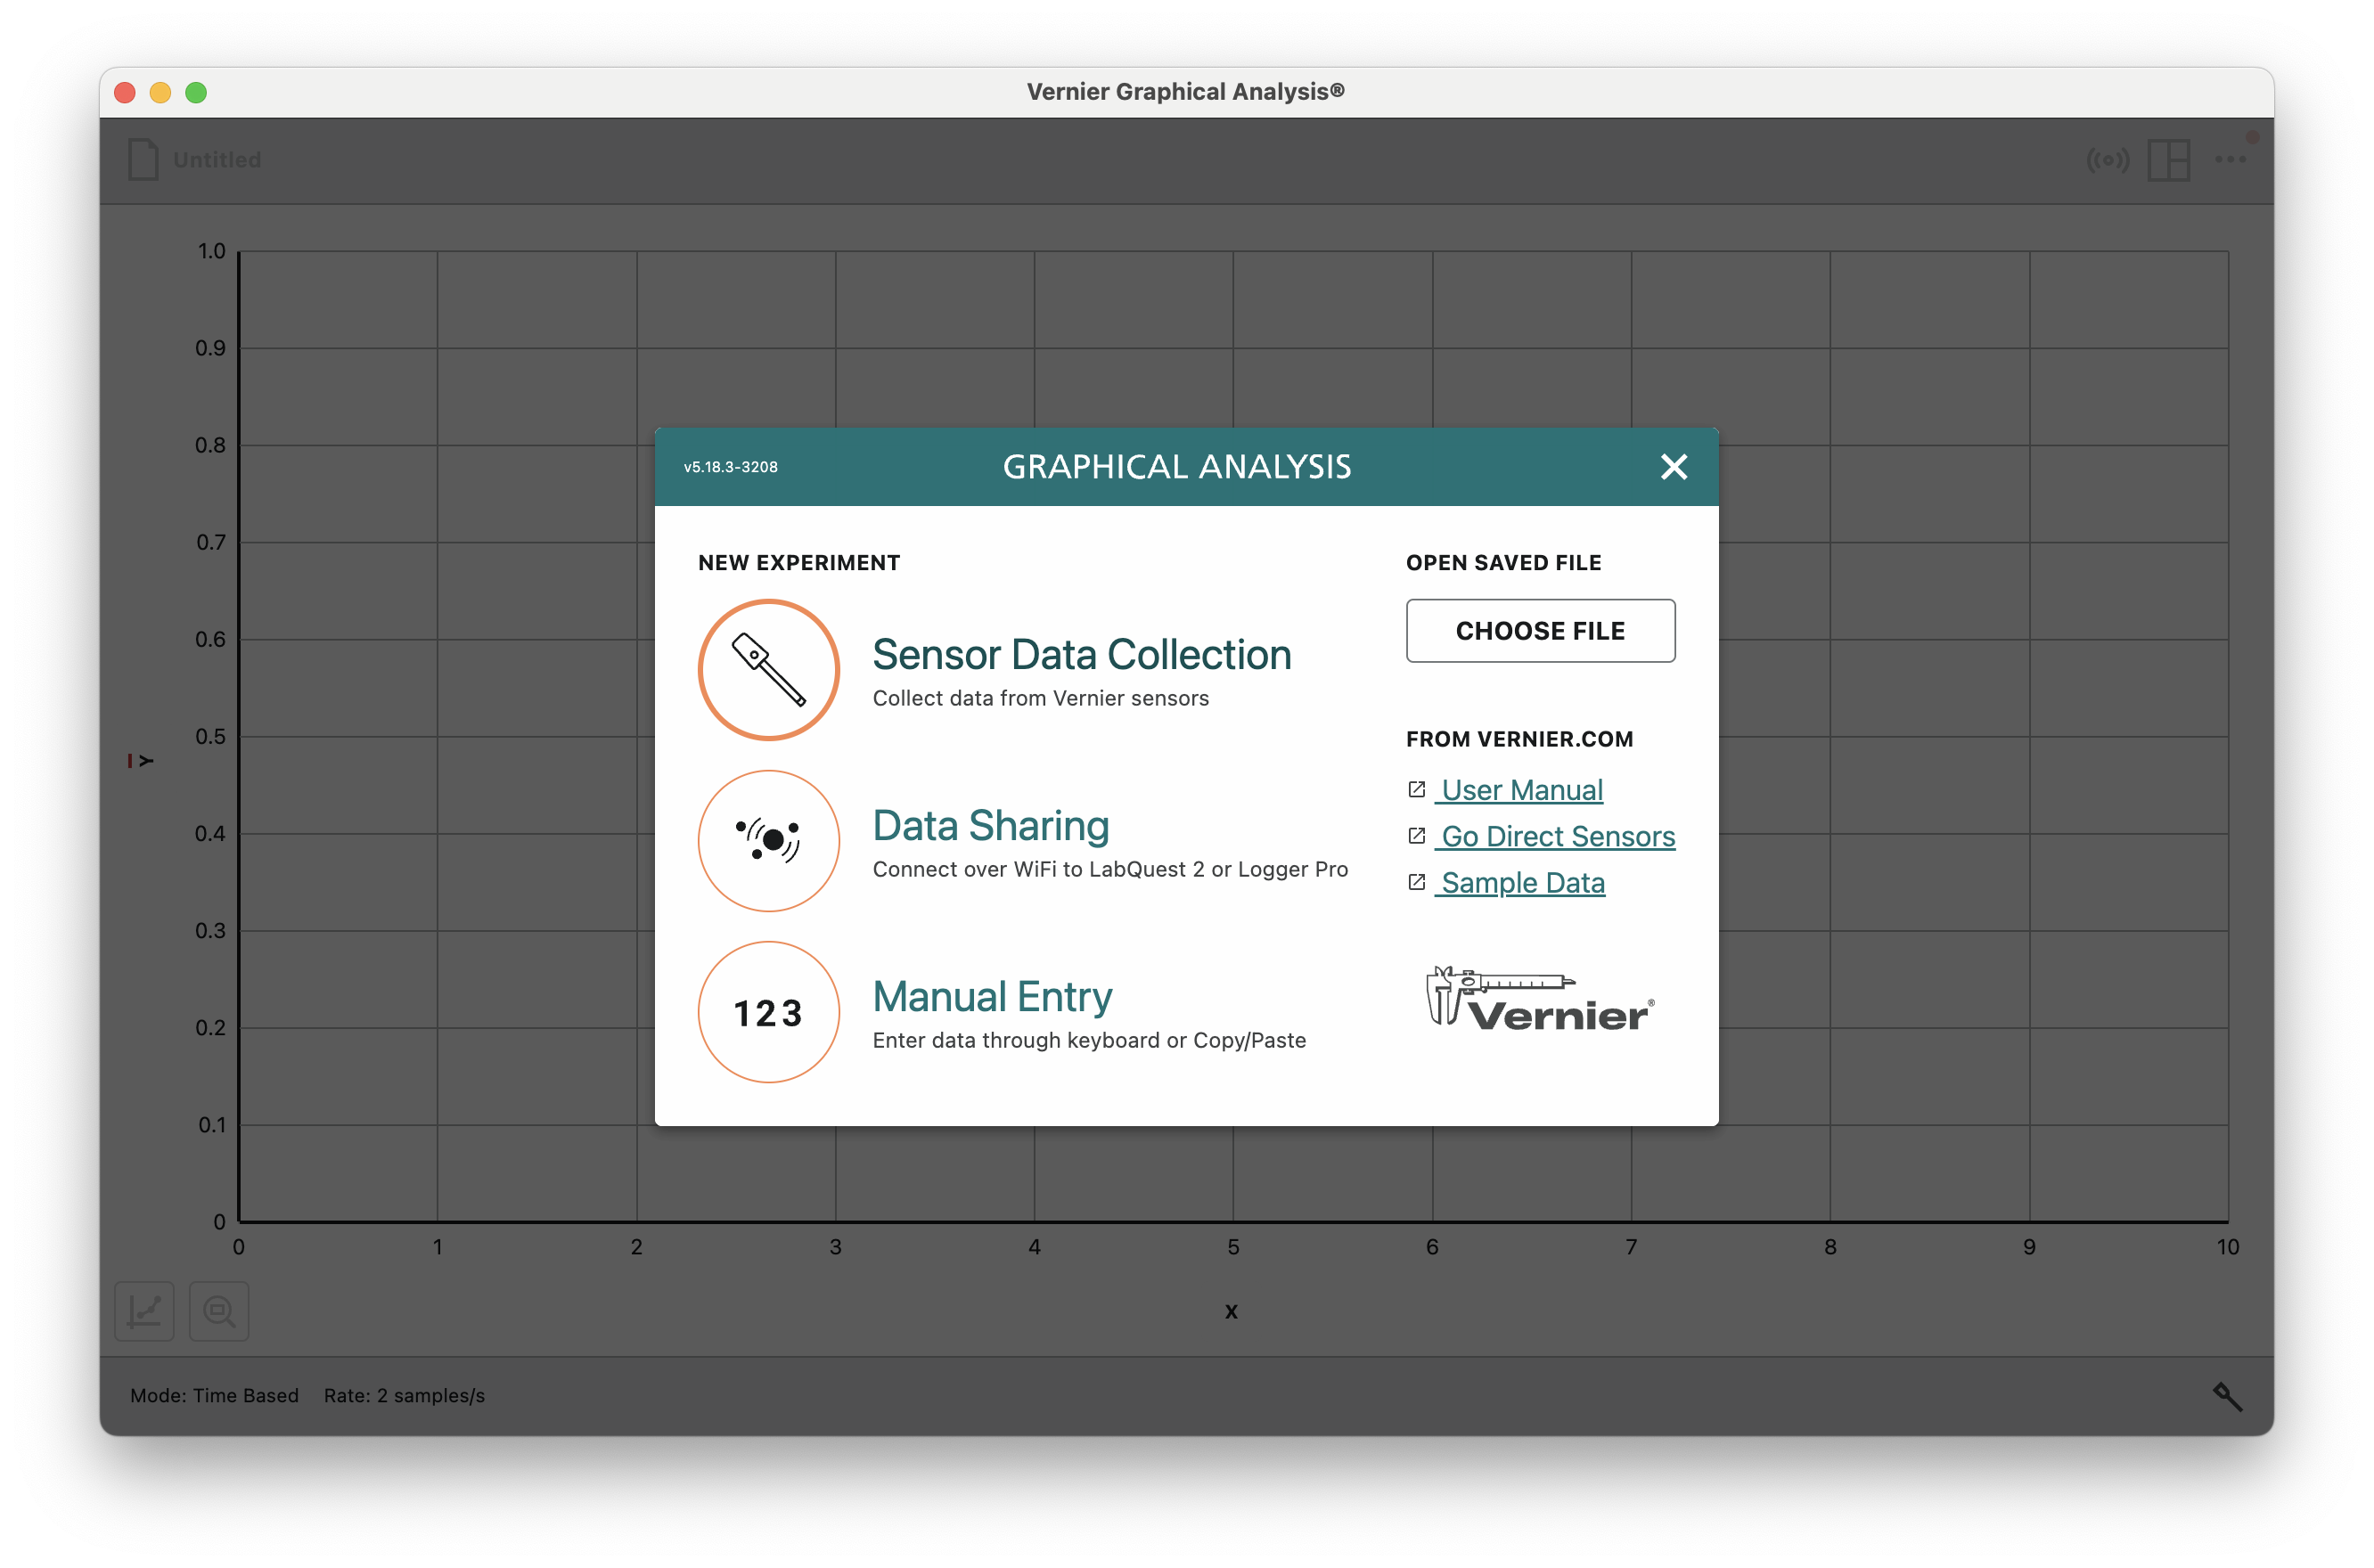Choose the Manual Entry title

point(992,997)
